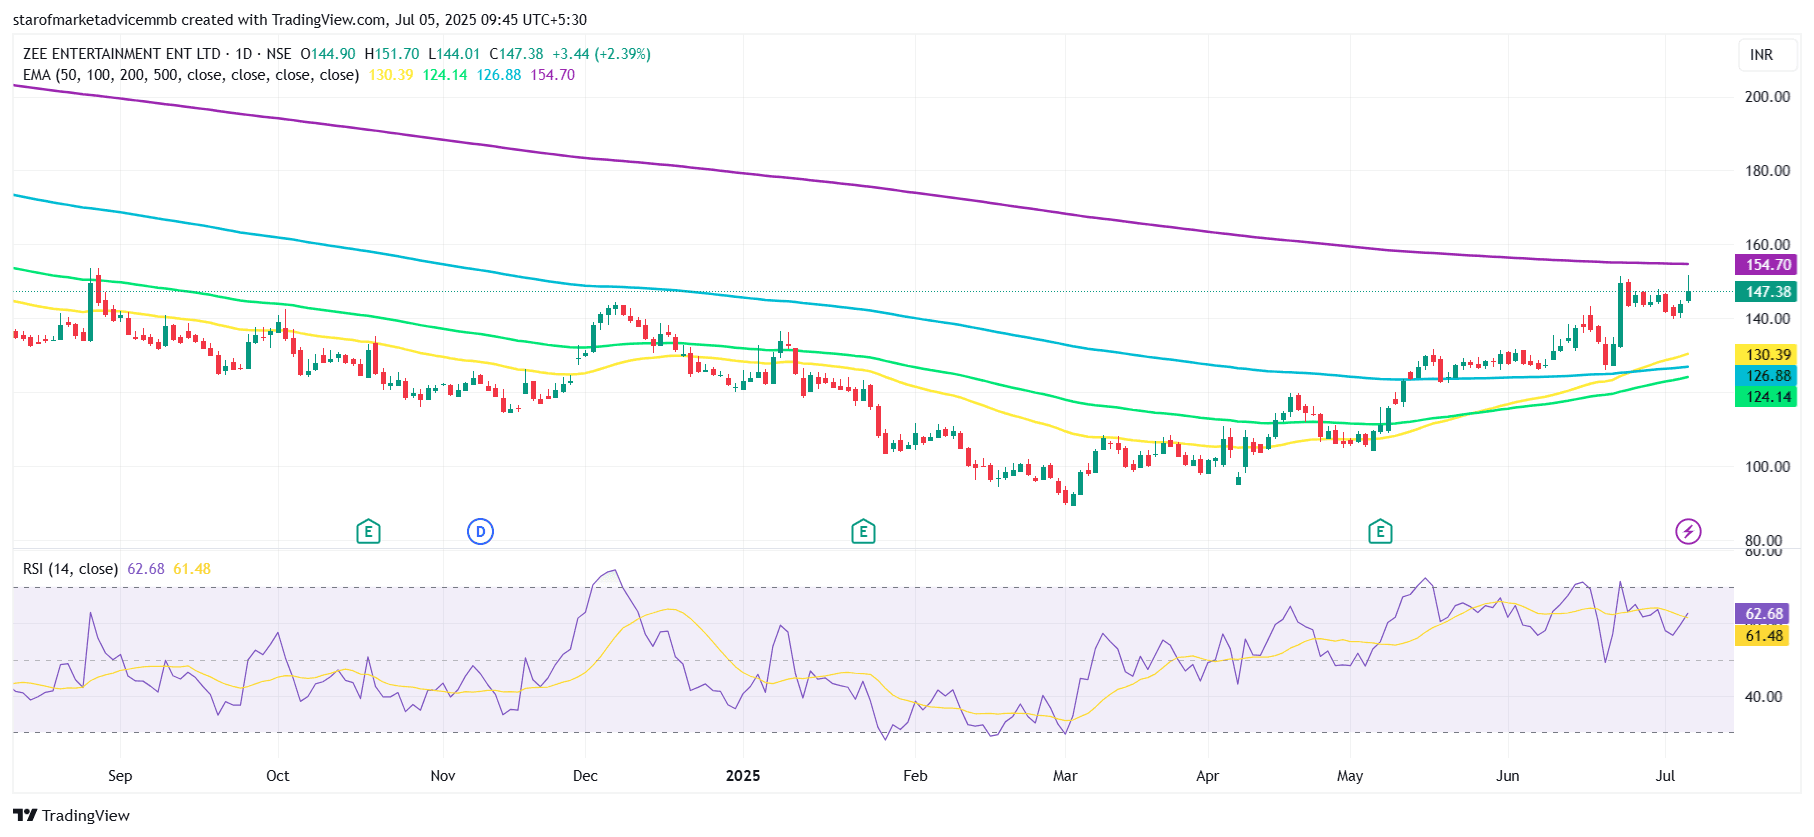Viewport: 1814px width, 837px height.
Task: Click the blue 126.88 value in EMA legend
Action: click(499, 75)
